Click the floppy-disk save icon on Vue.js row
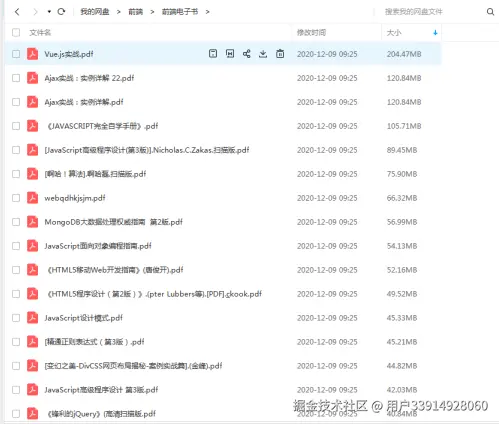This screenshot has width=499, height=424. pos(213,54)
